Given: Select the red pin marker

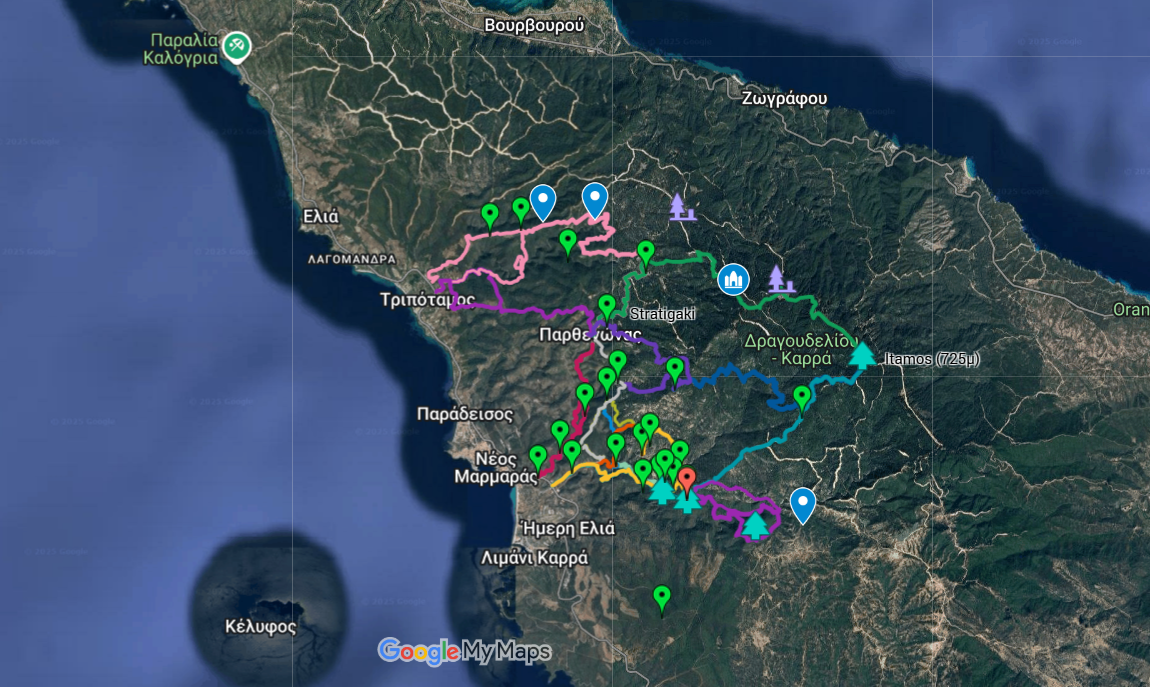Looking at the screenshot, I should pyautogui.click(x=686, y=477).
